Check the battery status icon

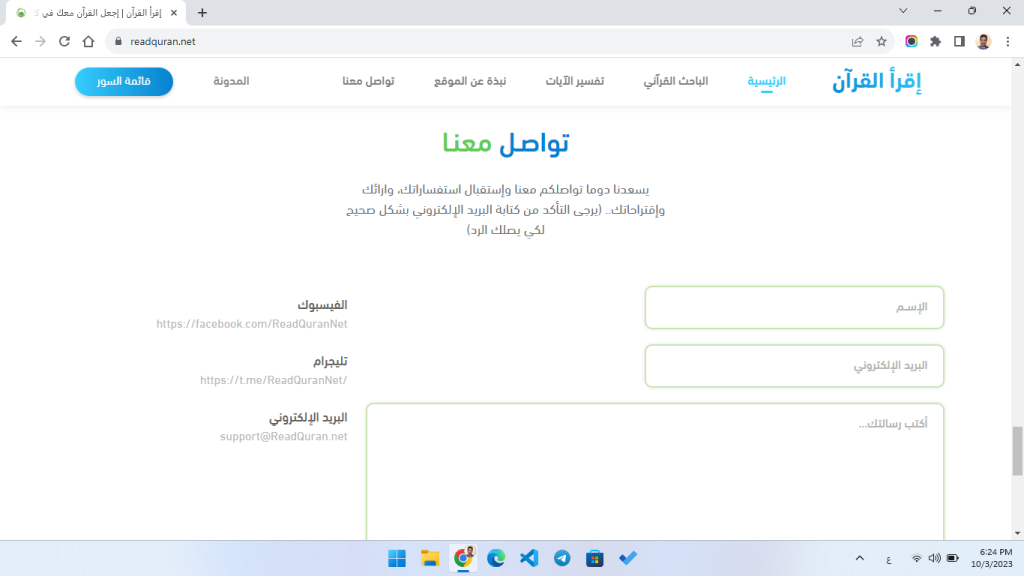click(953, 558)
